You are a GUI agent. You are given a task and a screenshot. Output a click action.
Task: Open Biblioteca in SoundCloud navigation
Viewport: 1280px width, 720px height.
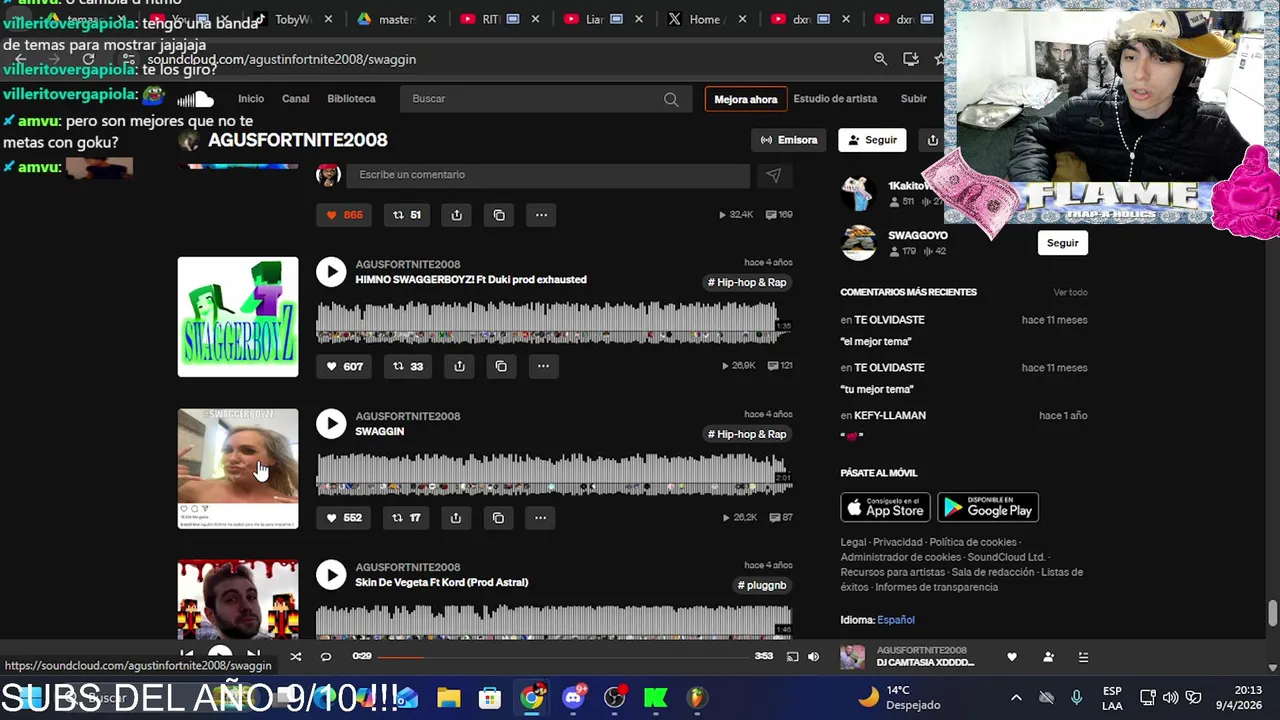[351, 99]
